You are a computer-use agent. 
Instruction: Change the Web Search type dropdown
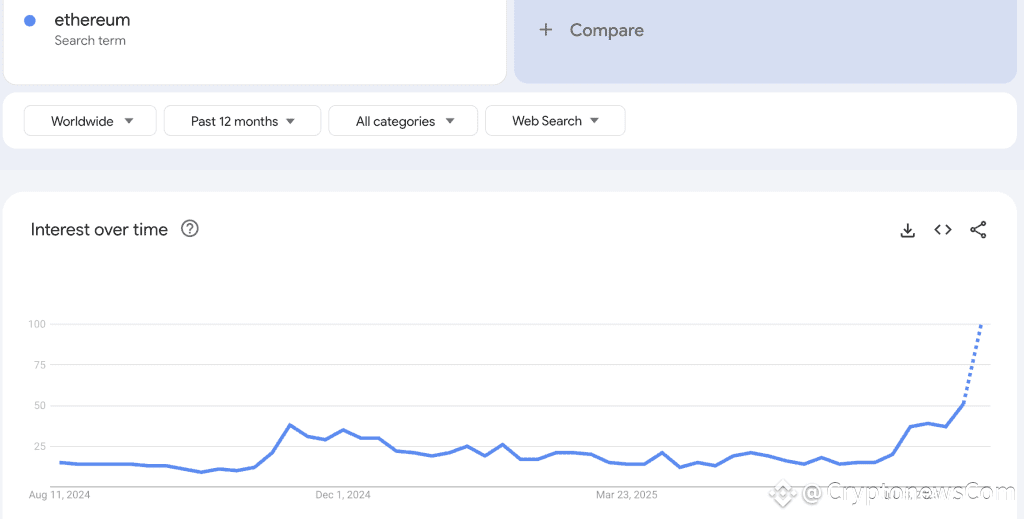(555, 121)
